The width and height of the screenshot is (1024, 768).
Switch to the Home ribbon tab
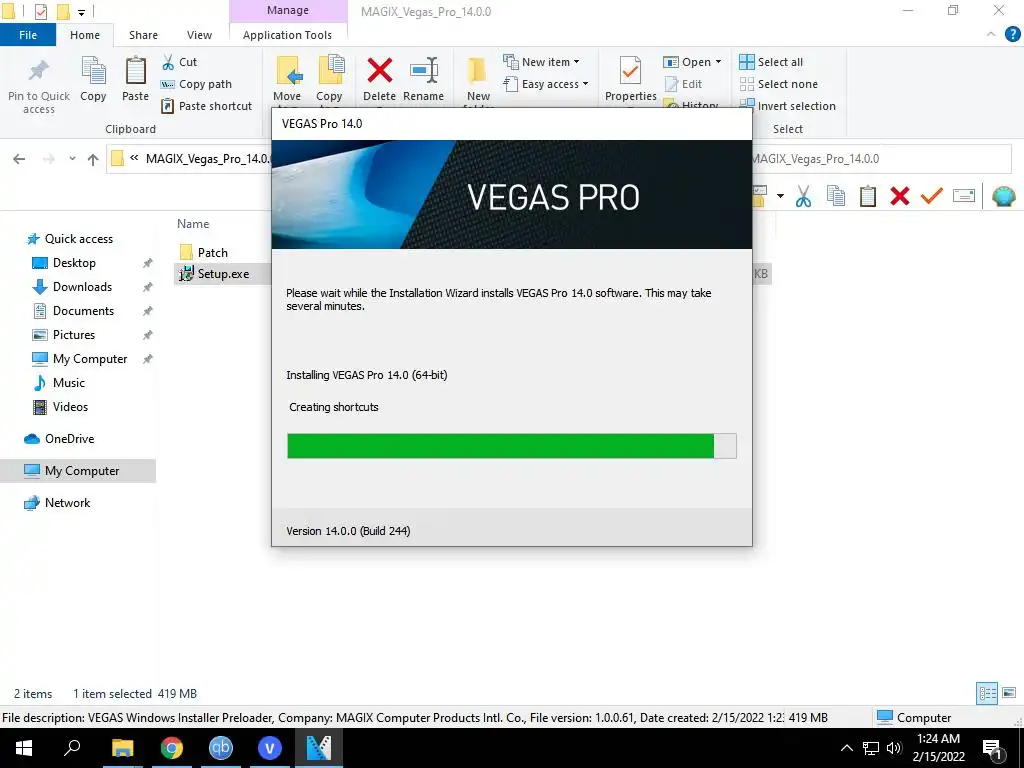point(85,35)
